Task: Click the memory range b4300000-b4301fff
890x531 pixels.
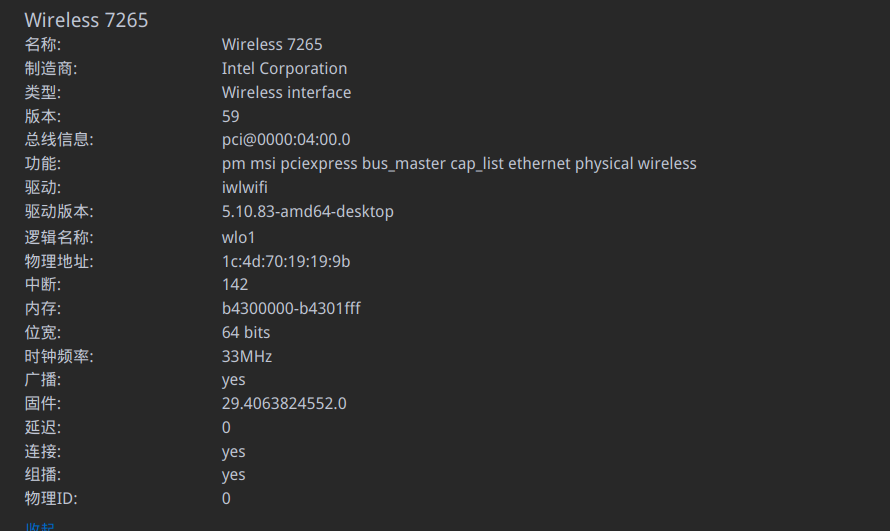Action: click(290, 309)
